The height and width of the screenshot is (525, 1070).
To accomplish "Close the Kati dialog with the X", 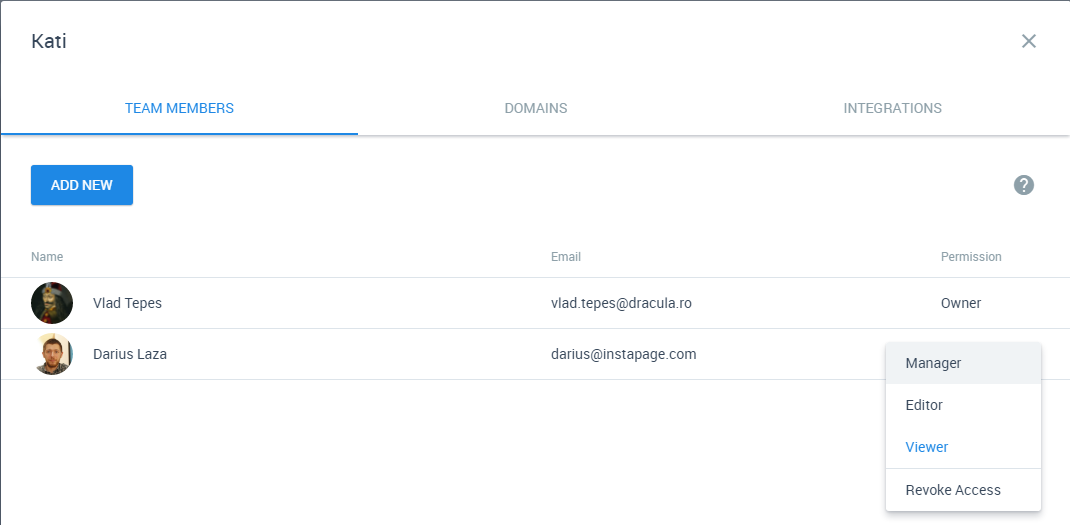I will click(1028, 41).
